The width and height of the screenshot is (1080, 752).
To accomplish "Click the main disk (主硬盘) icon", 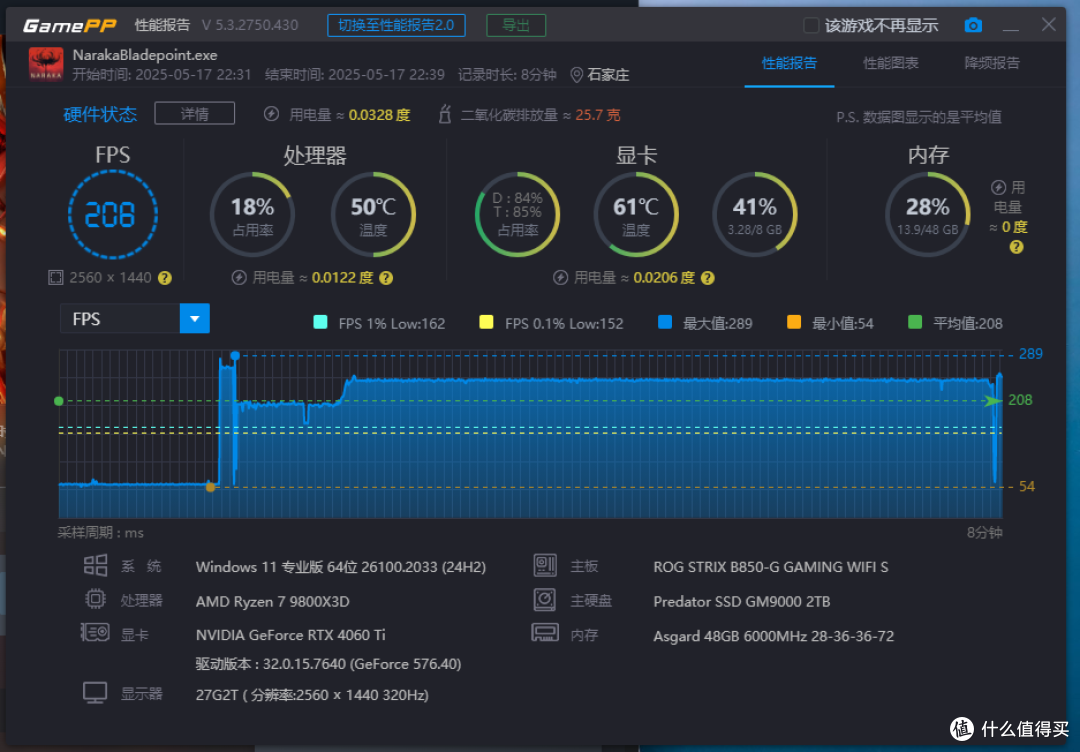I will pyautogui.click(x=544, y=599).
